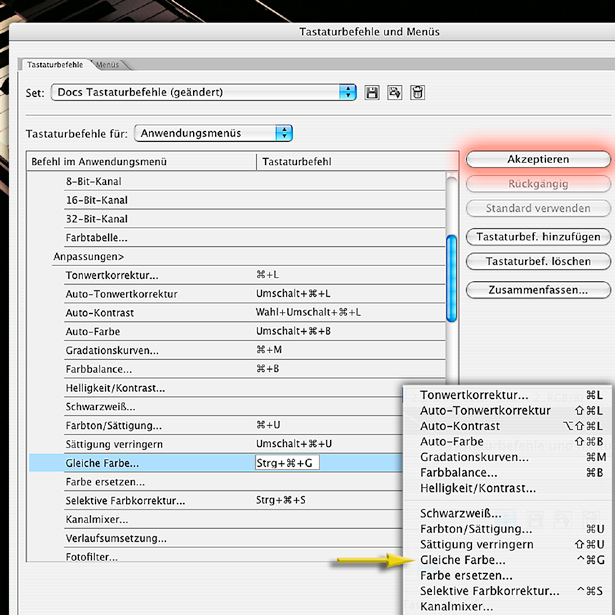
Task: Select the Tastaturbefehle tab
Action: (55, 65)
